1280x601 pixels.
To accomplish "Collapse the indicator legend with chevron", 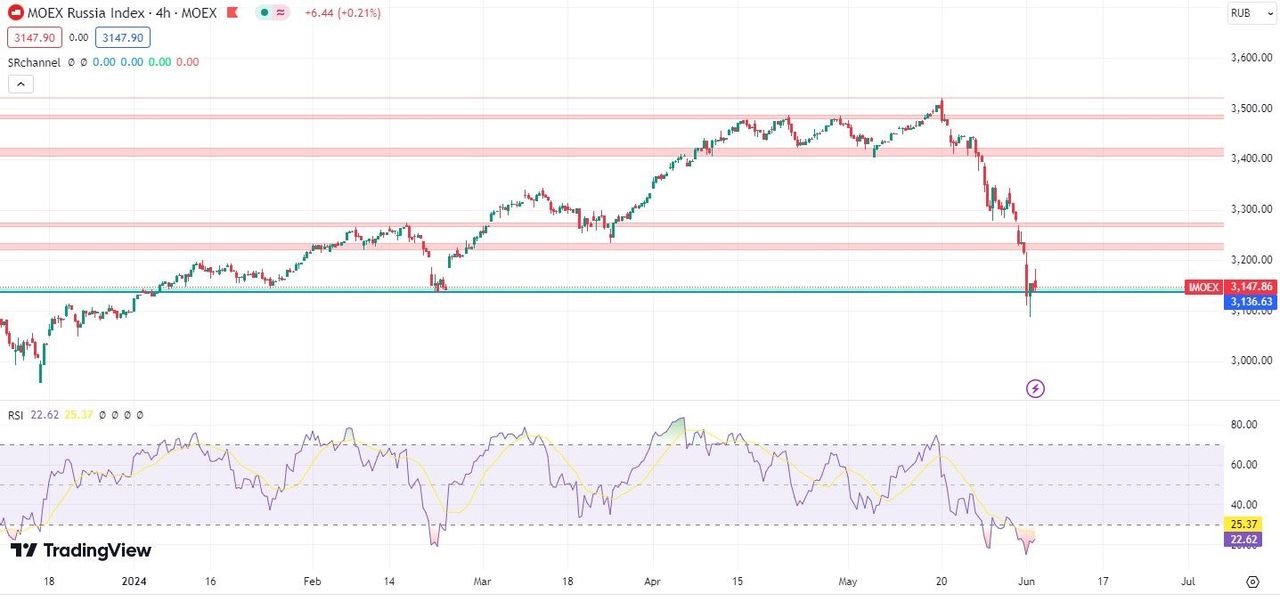I will pyautogui.click(x=20, y=85).
